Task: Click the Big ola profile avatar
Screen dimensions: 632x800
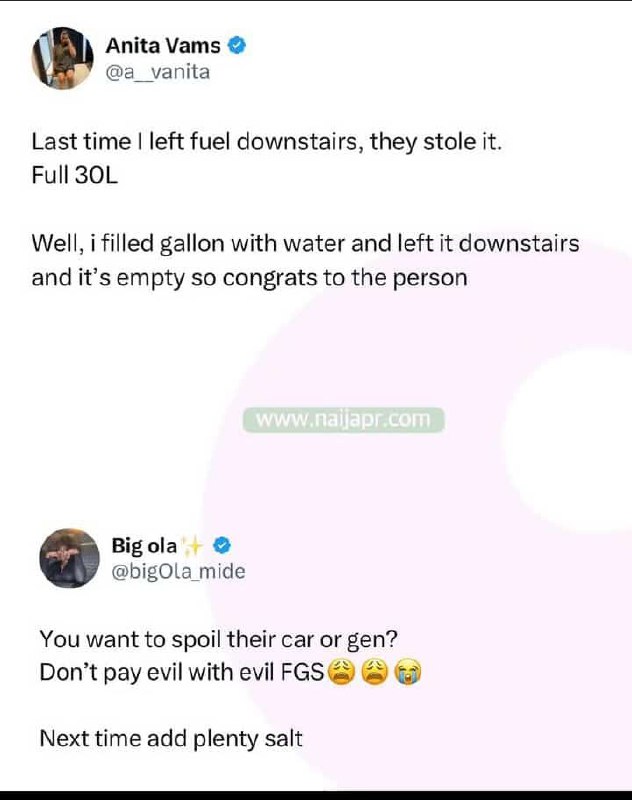Action: coord(69,558)
